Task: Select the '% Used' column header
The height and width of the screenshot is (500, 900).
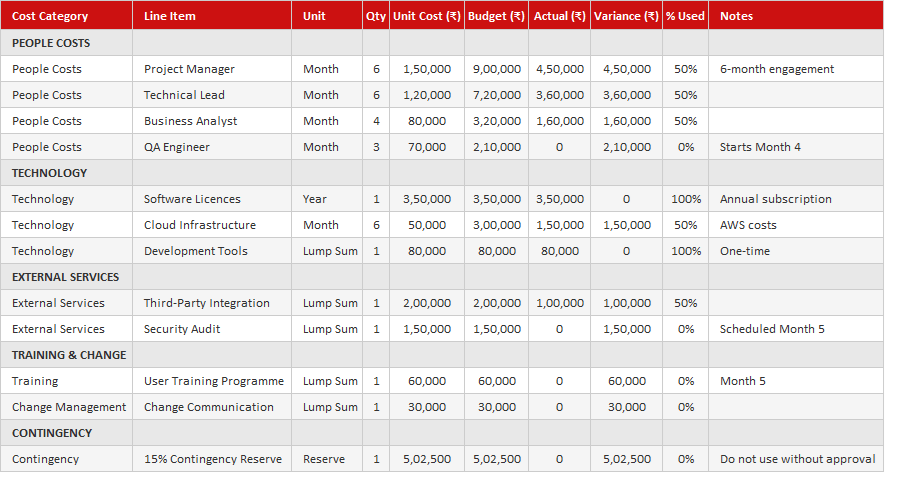Action: pyautogui.click(x=685, y=16)
